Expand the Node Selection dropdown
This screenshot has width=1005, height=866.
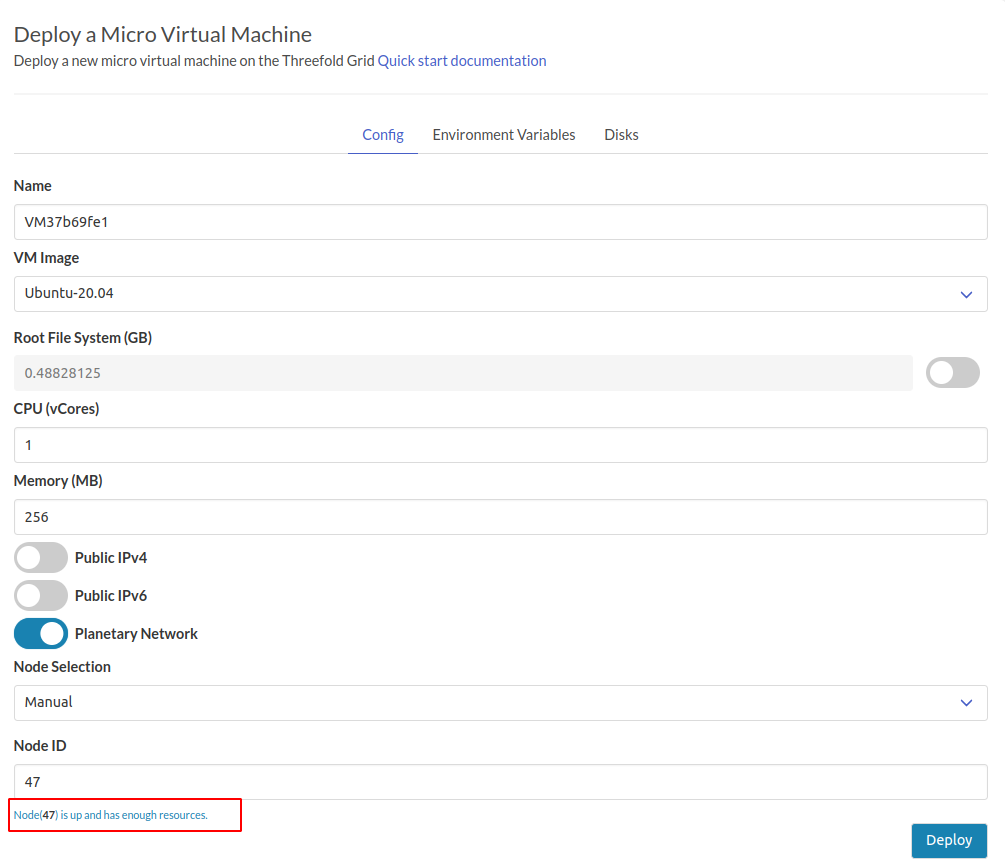(x=500, y=702)
